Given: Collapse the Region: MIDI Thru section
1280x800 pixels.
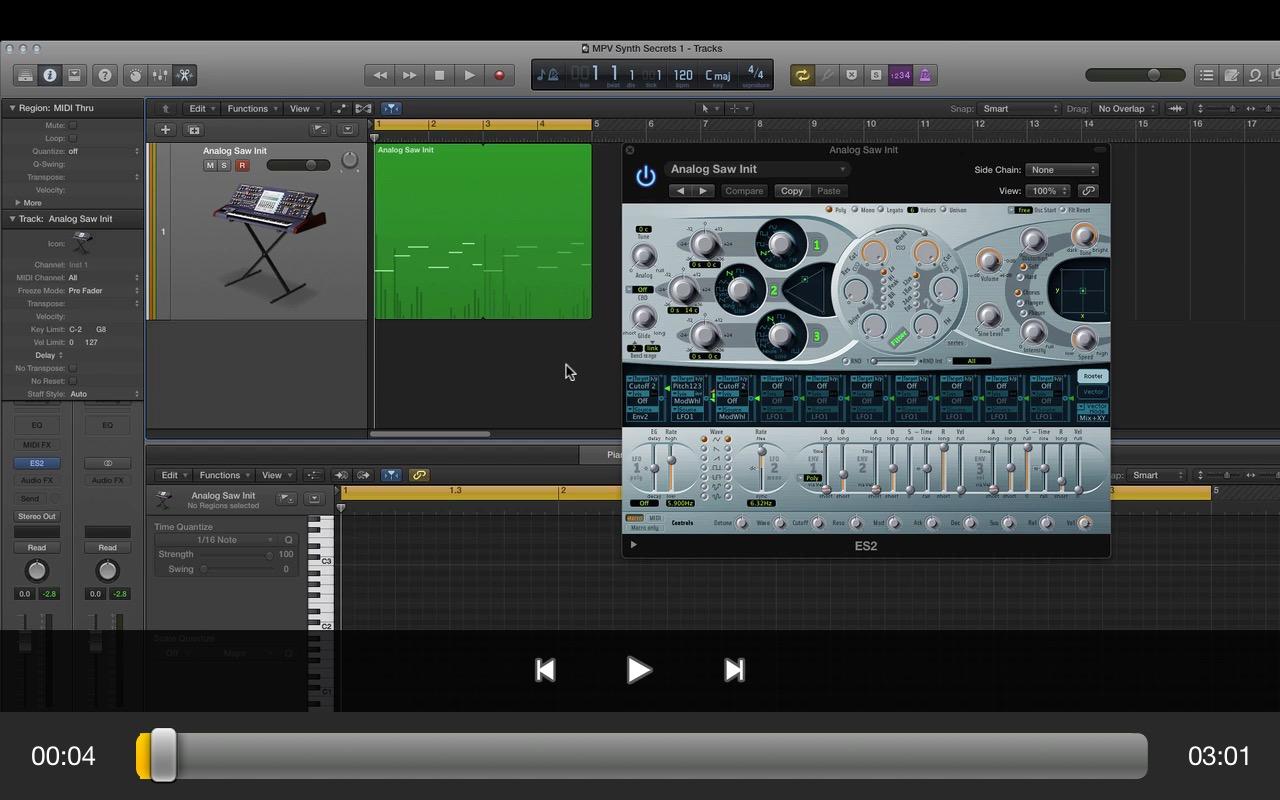Looking at the screenshot, I should tap(13, 108).
